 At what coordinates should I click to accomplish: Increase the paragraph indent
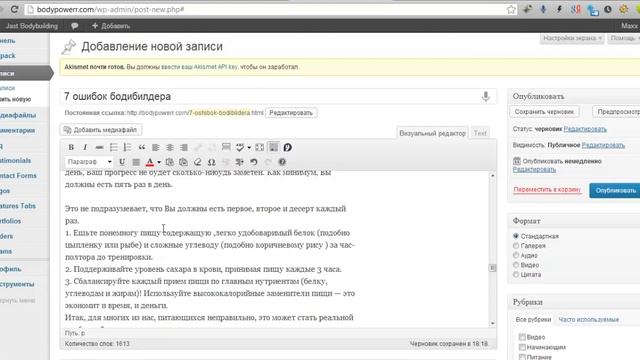click(x=240, y=162)
